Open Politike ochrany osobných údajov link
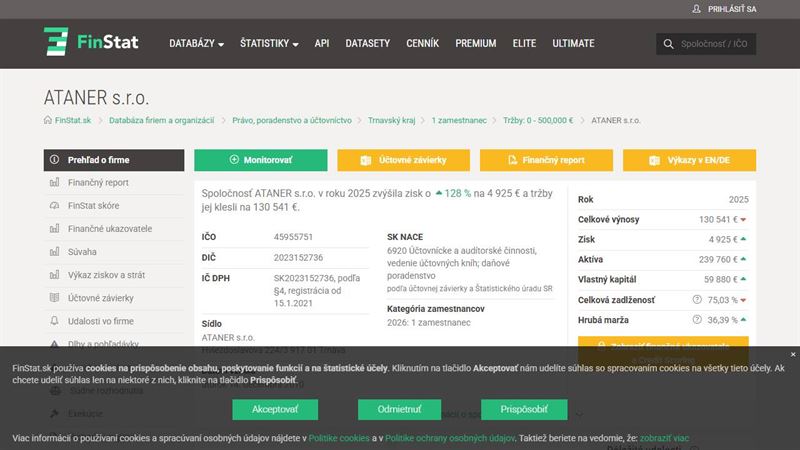This screenshot has height=450, width=800. 449,438
